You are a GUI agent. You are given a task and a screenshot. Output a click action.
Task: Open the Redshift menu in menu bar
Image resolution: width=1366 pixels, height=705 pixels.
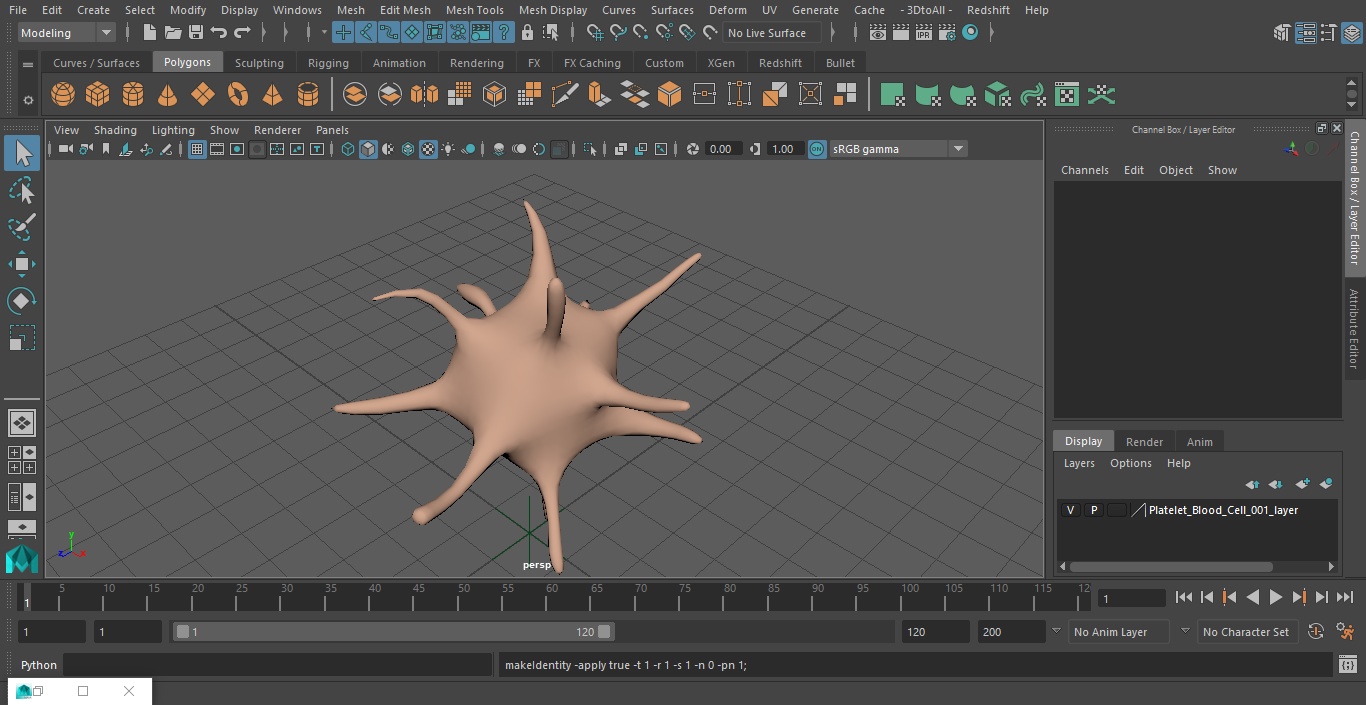(988, 10)
